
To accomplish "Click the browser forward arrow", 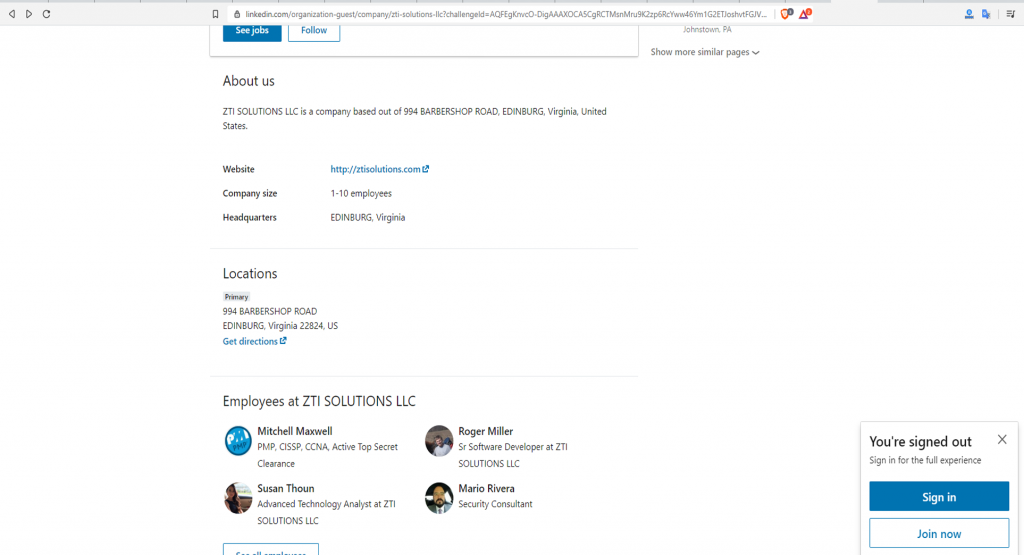I will (29, 14).
